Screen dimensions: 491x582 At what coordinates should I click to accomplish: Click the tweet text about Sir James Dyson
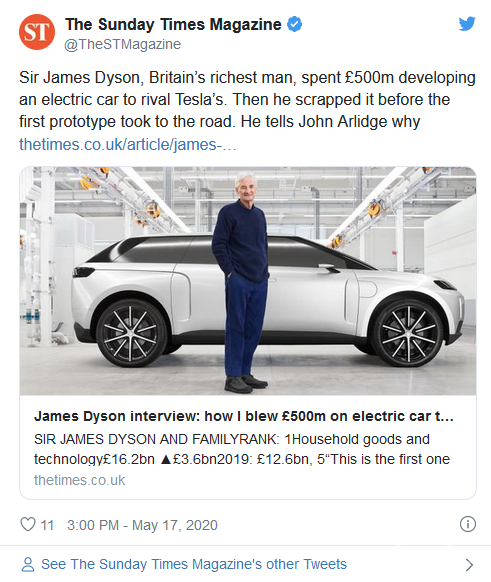[x=247, y=99]
